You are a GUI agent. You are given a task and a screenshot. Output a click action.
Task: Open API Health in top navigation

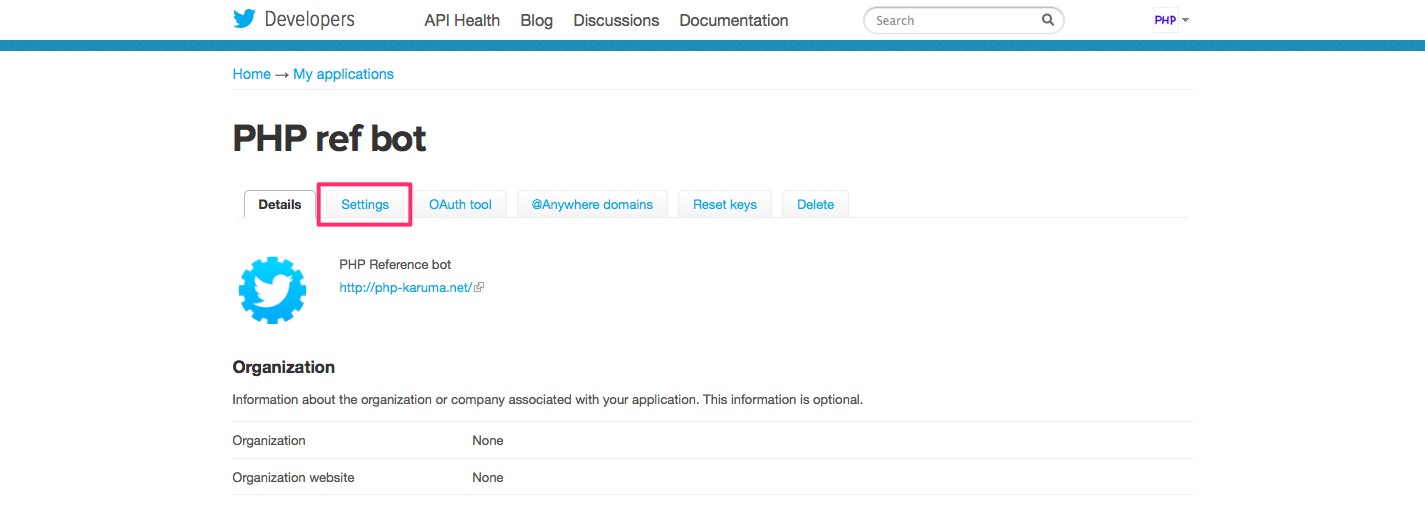462,20
